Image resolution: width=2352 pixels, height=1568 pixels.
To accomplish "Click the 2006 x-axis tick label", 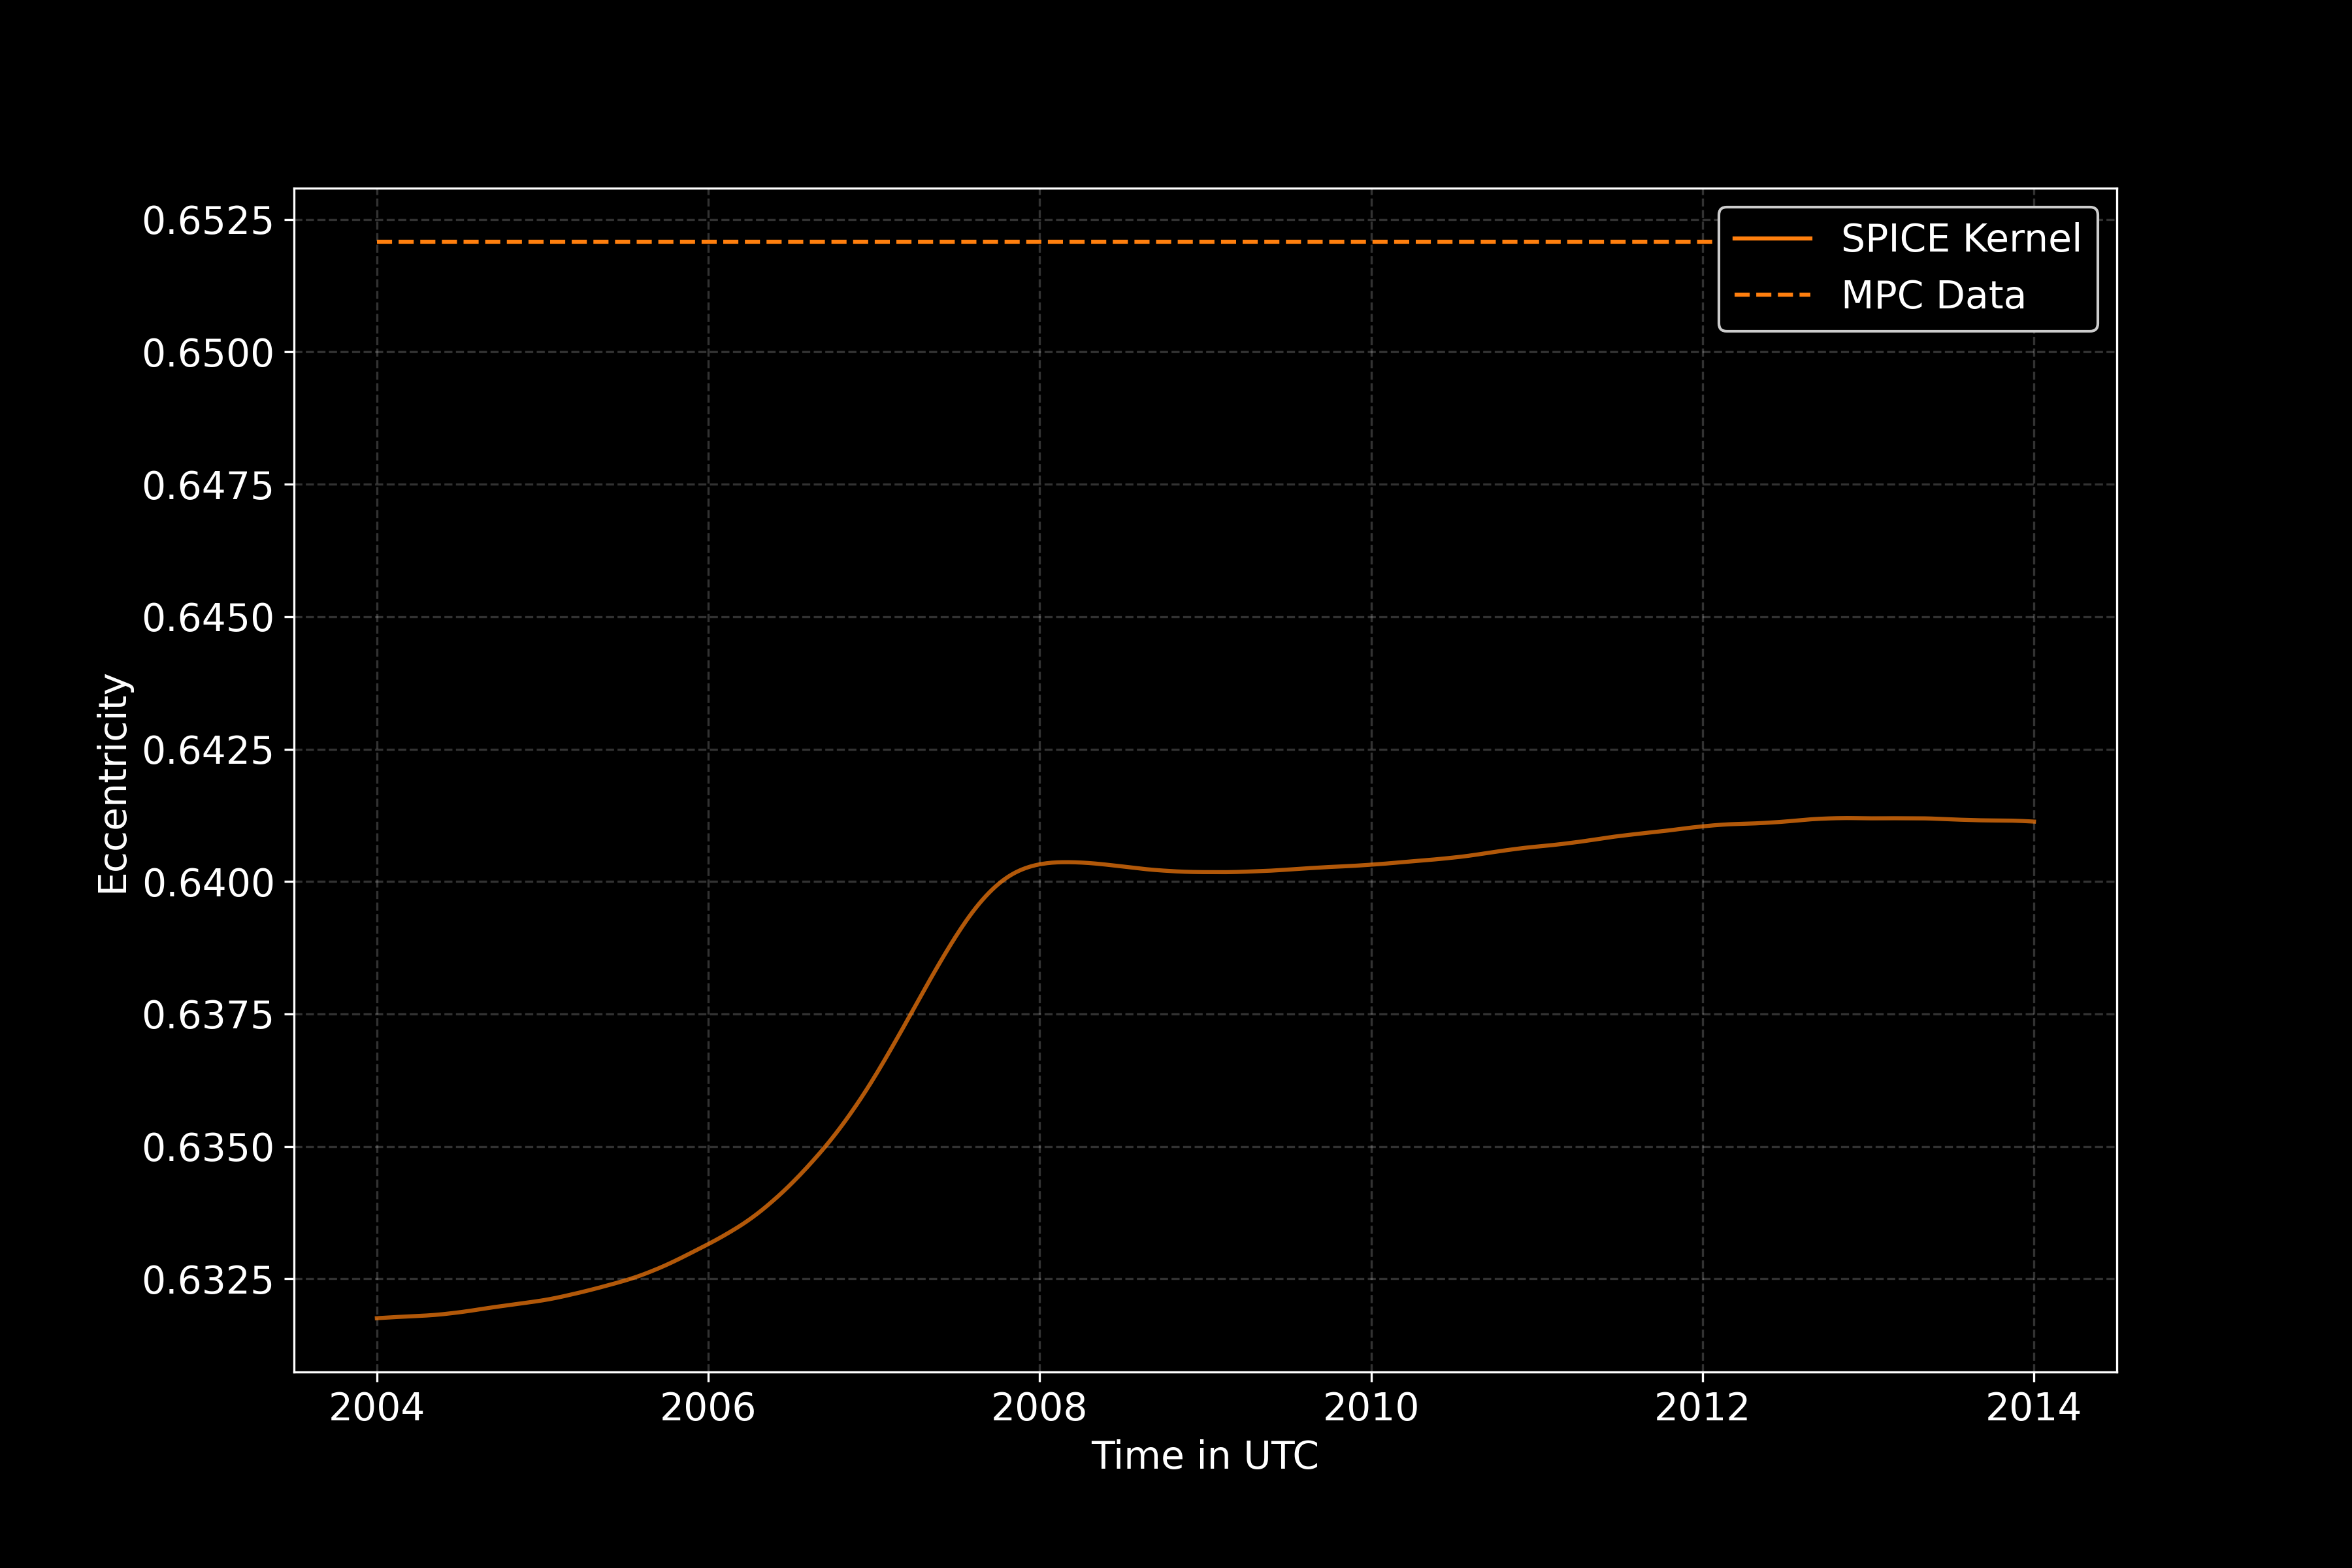I will (x=708, y=1408).
